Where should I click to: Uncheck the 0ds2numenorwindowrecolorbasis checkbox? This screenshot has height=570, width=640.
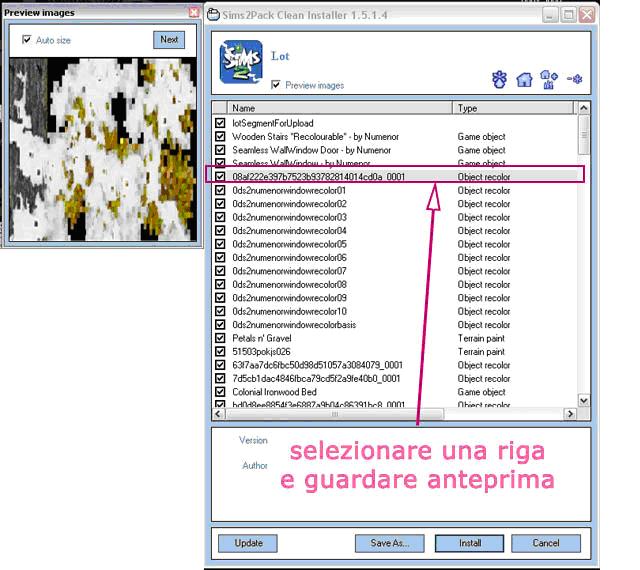pos(220,325)
